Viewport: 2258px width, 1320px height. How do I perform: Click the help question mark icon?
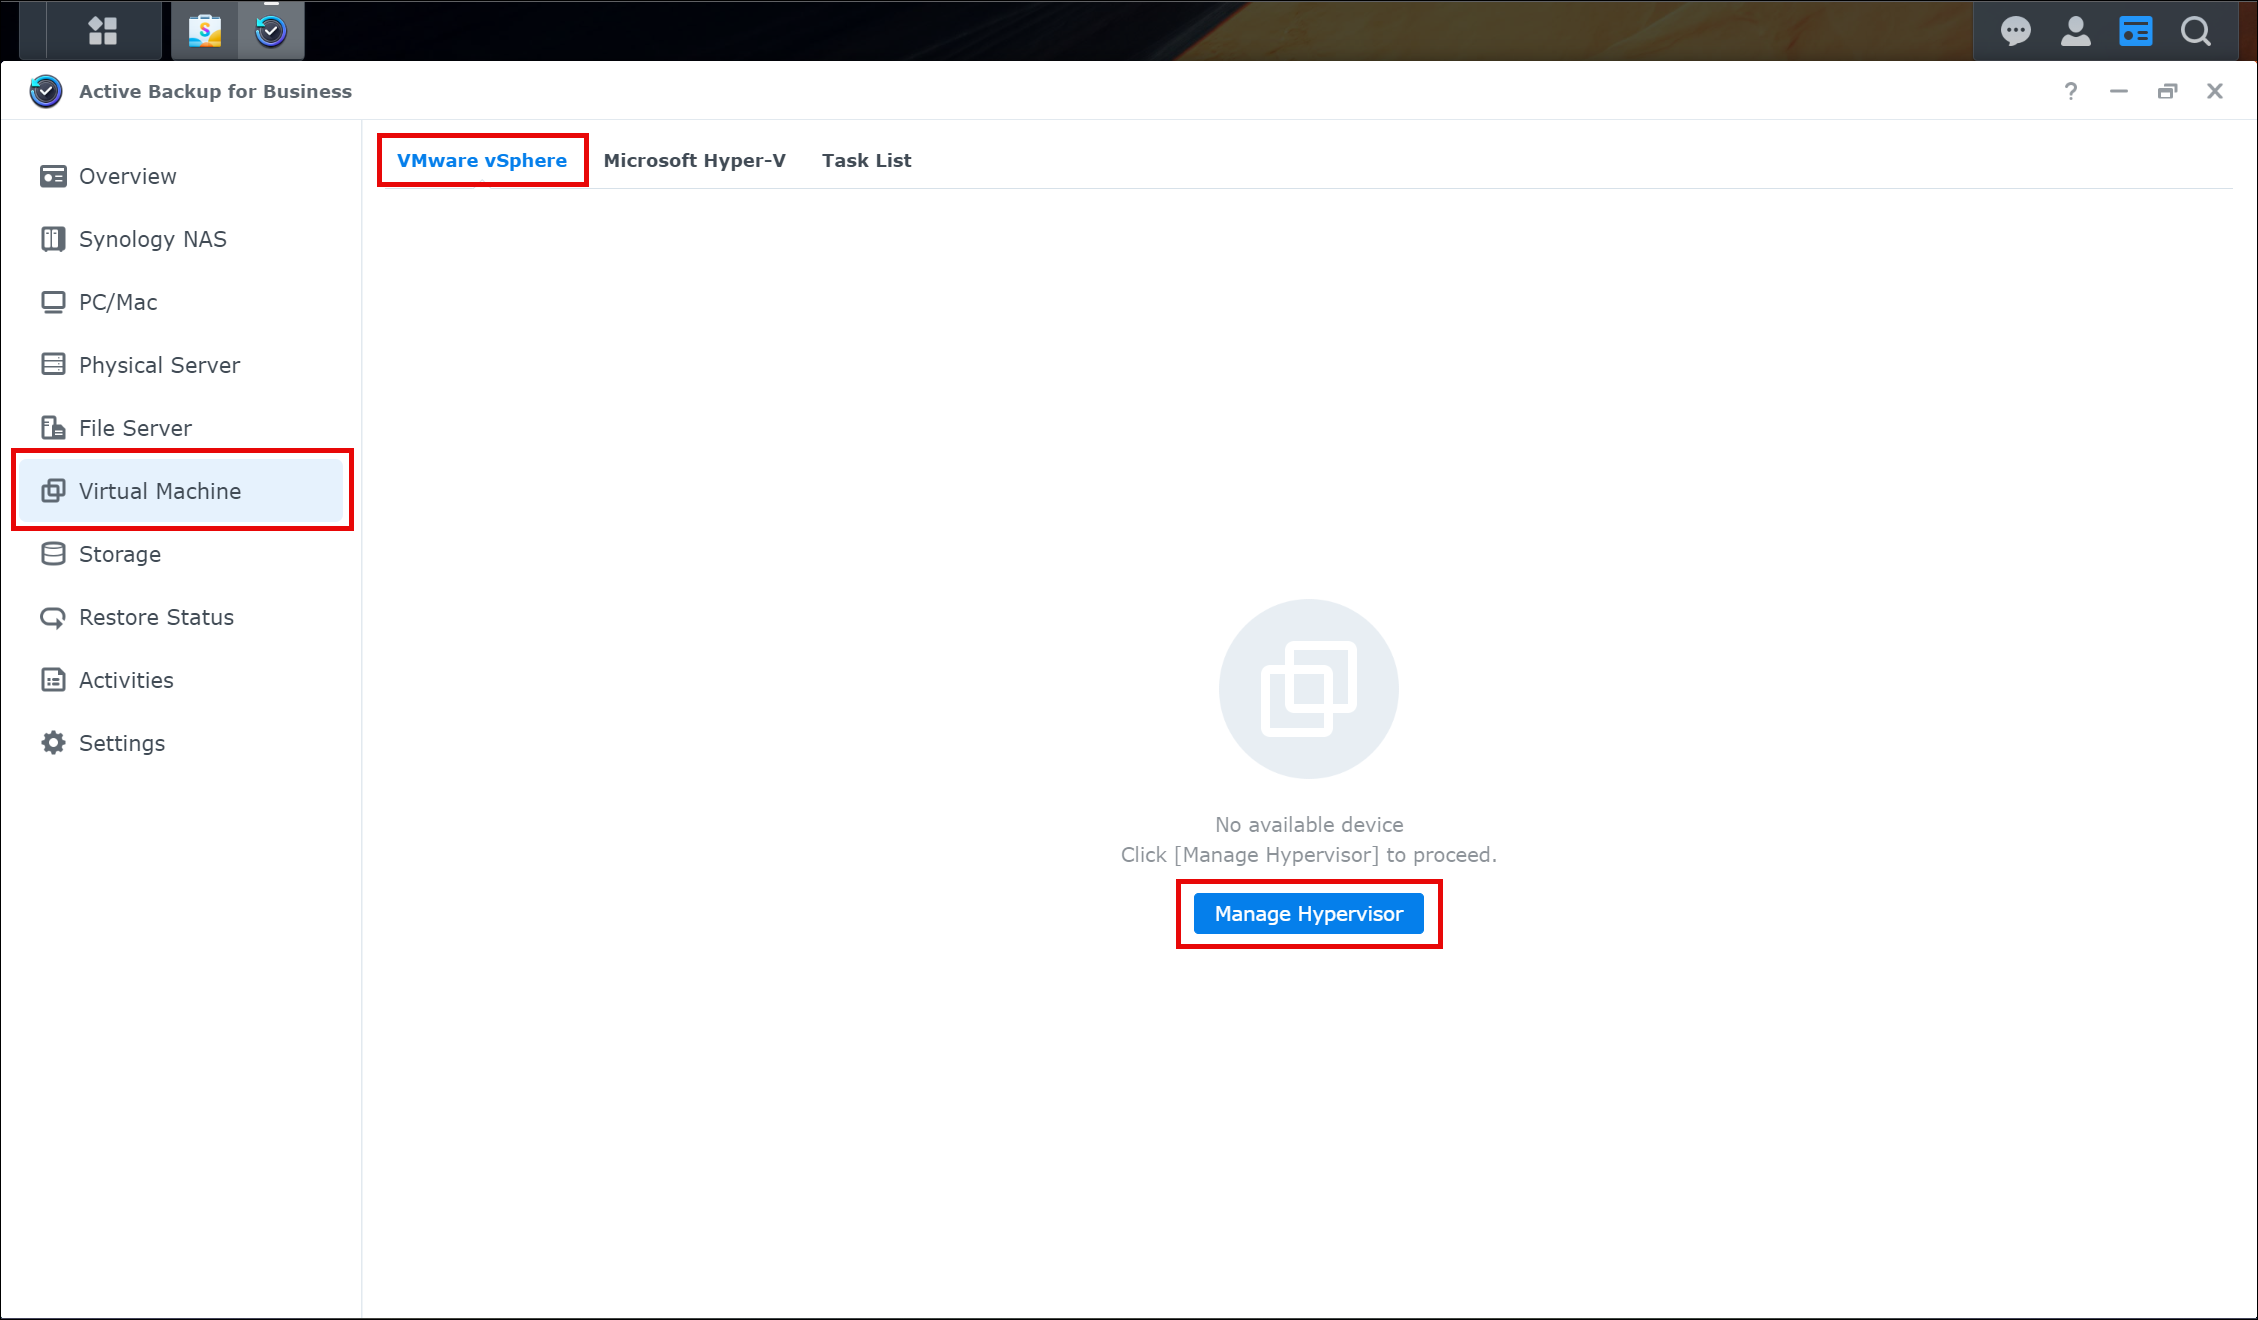pos(2070,91)
